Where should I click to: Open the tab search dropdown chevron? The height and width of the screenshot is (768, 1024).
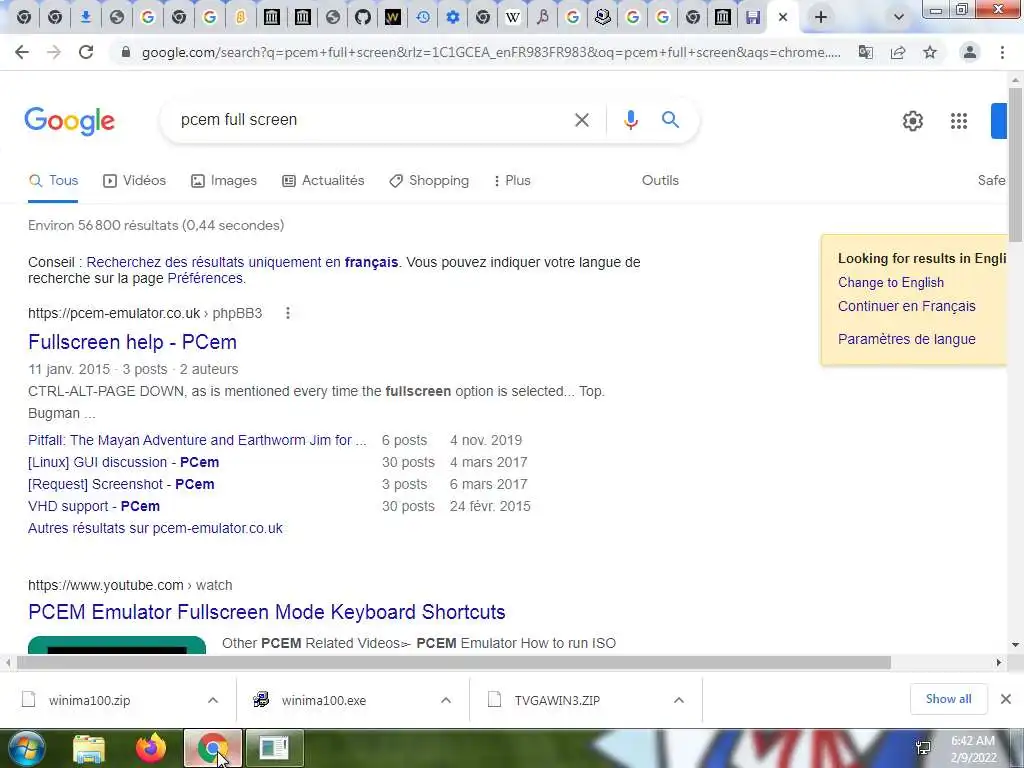click(x=899, y=18)
